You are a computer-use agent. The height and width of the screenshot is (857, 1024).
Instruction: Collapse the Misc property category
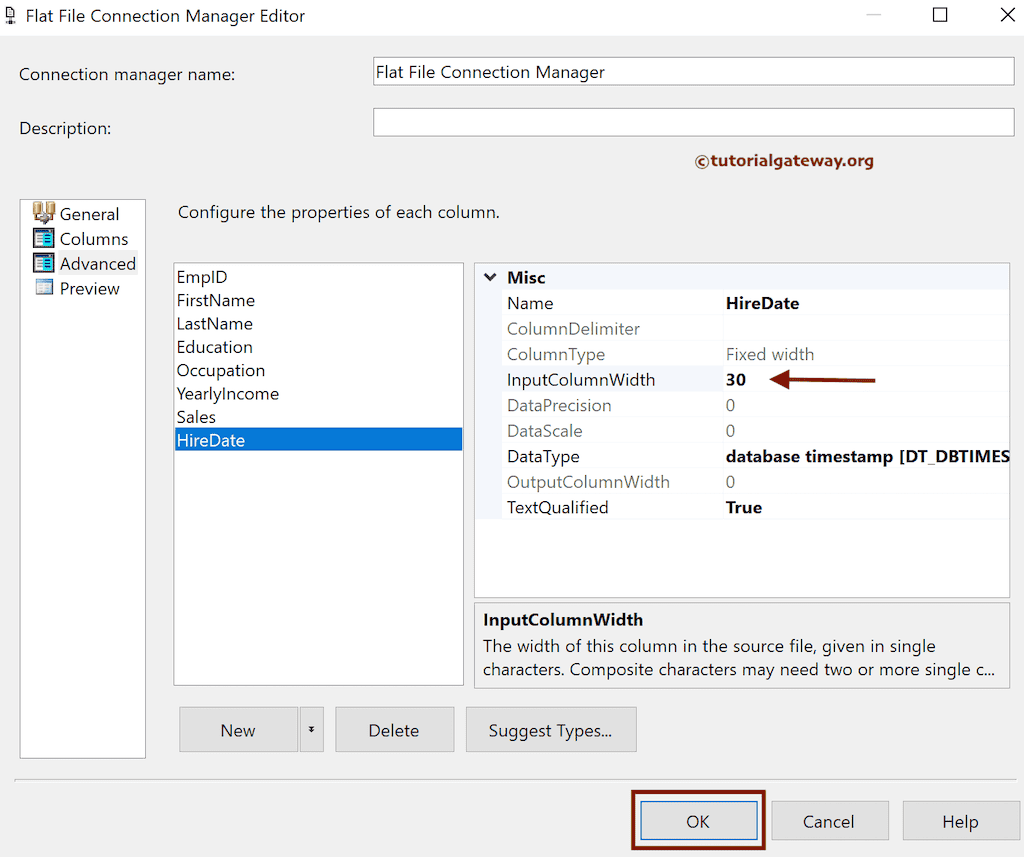click(489, 277)
